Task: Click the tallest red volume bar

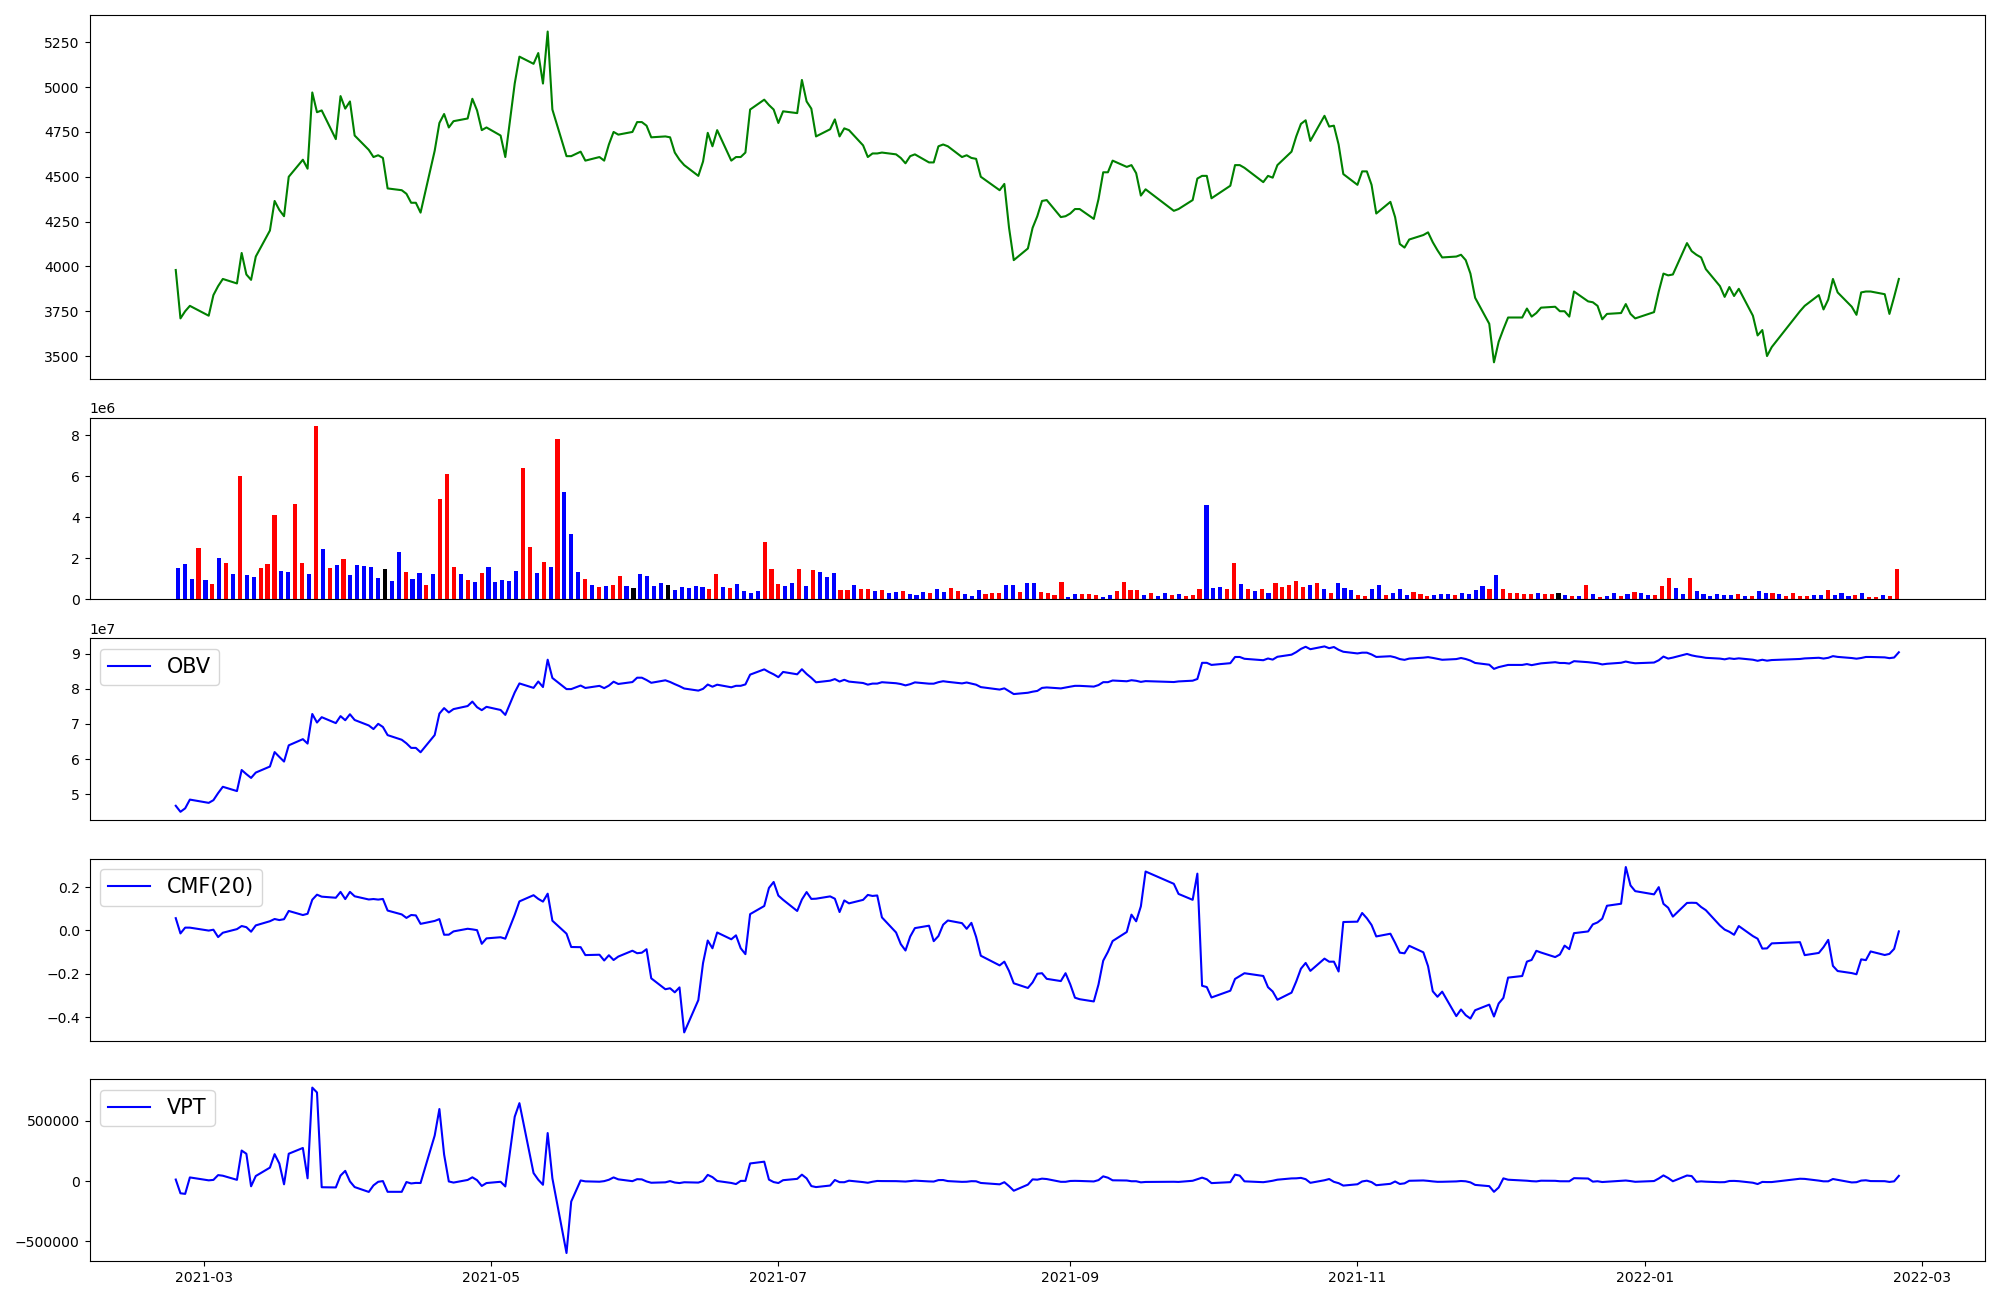Action: coord(316,510)
